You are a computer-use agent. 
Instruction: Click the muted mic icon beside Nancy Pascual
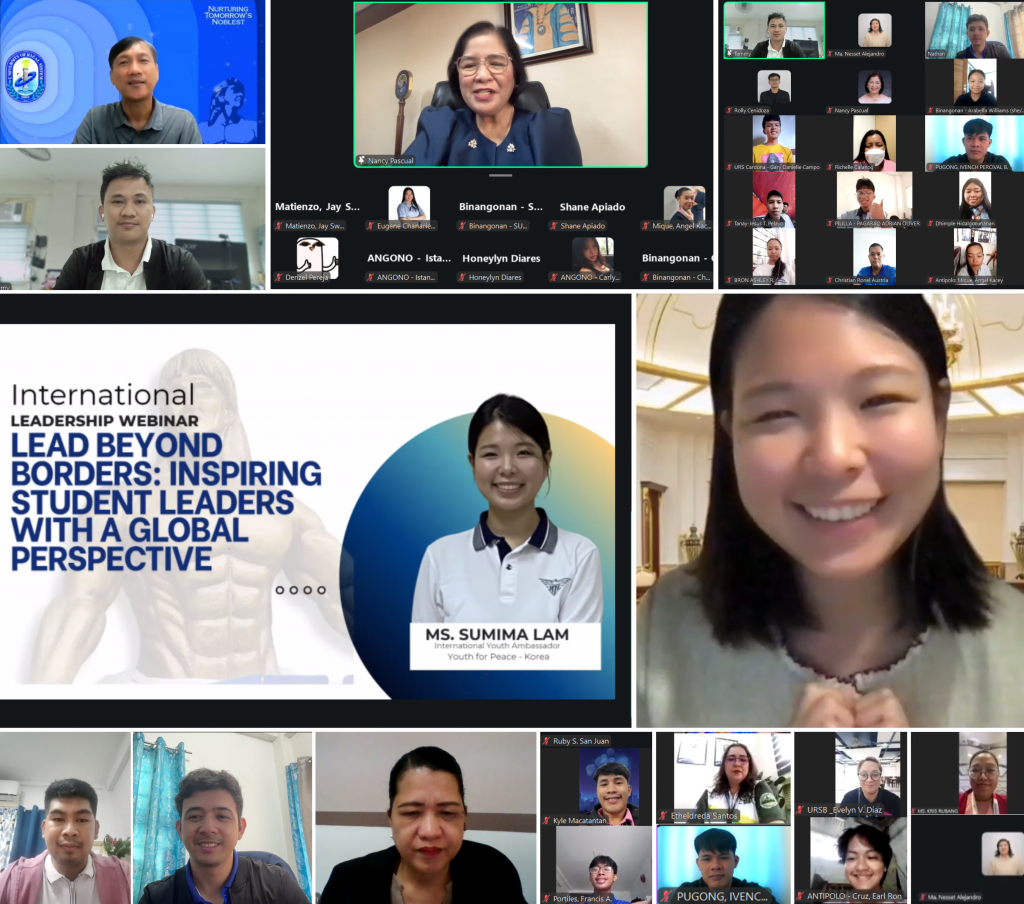830,111
